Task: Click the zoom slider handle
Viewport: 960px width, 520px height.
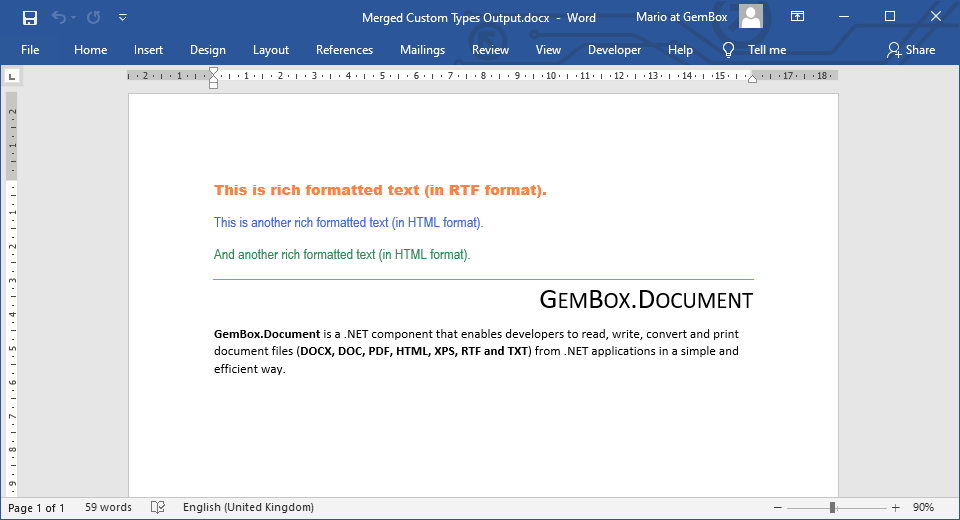Action: (832, 508)
